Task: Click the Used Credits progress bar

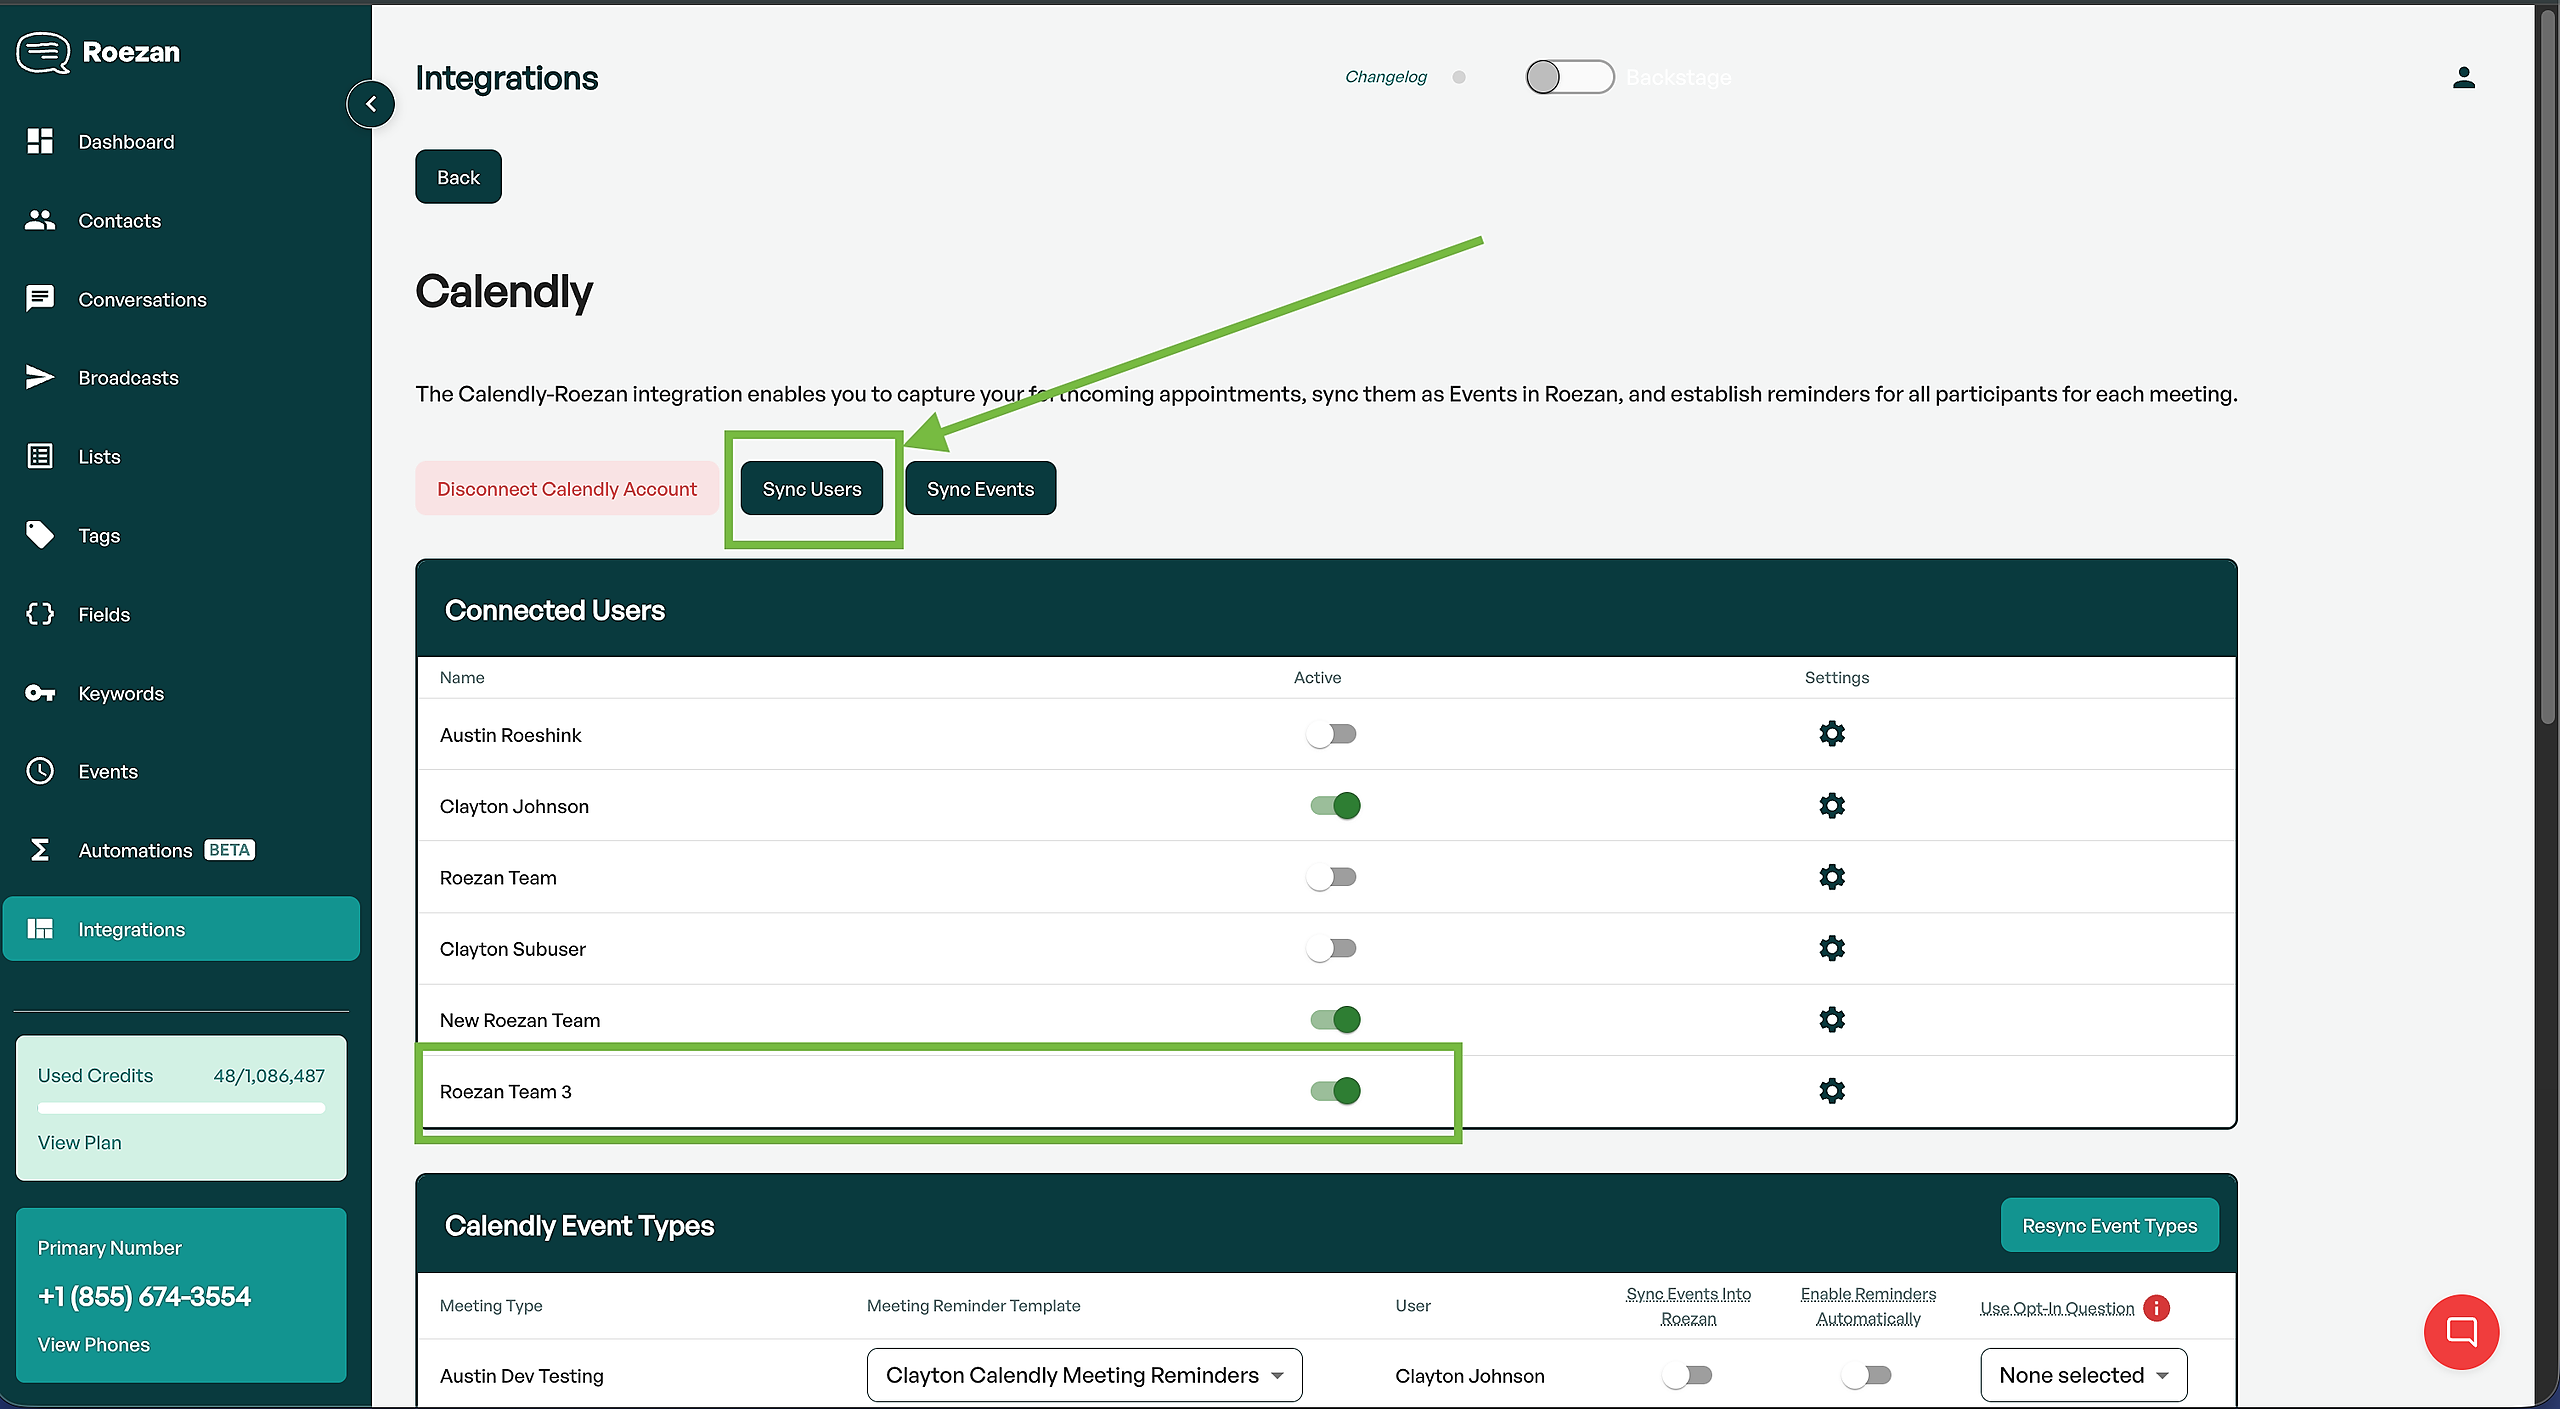Action: click(181, 1108)
